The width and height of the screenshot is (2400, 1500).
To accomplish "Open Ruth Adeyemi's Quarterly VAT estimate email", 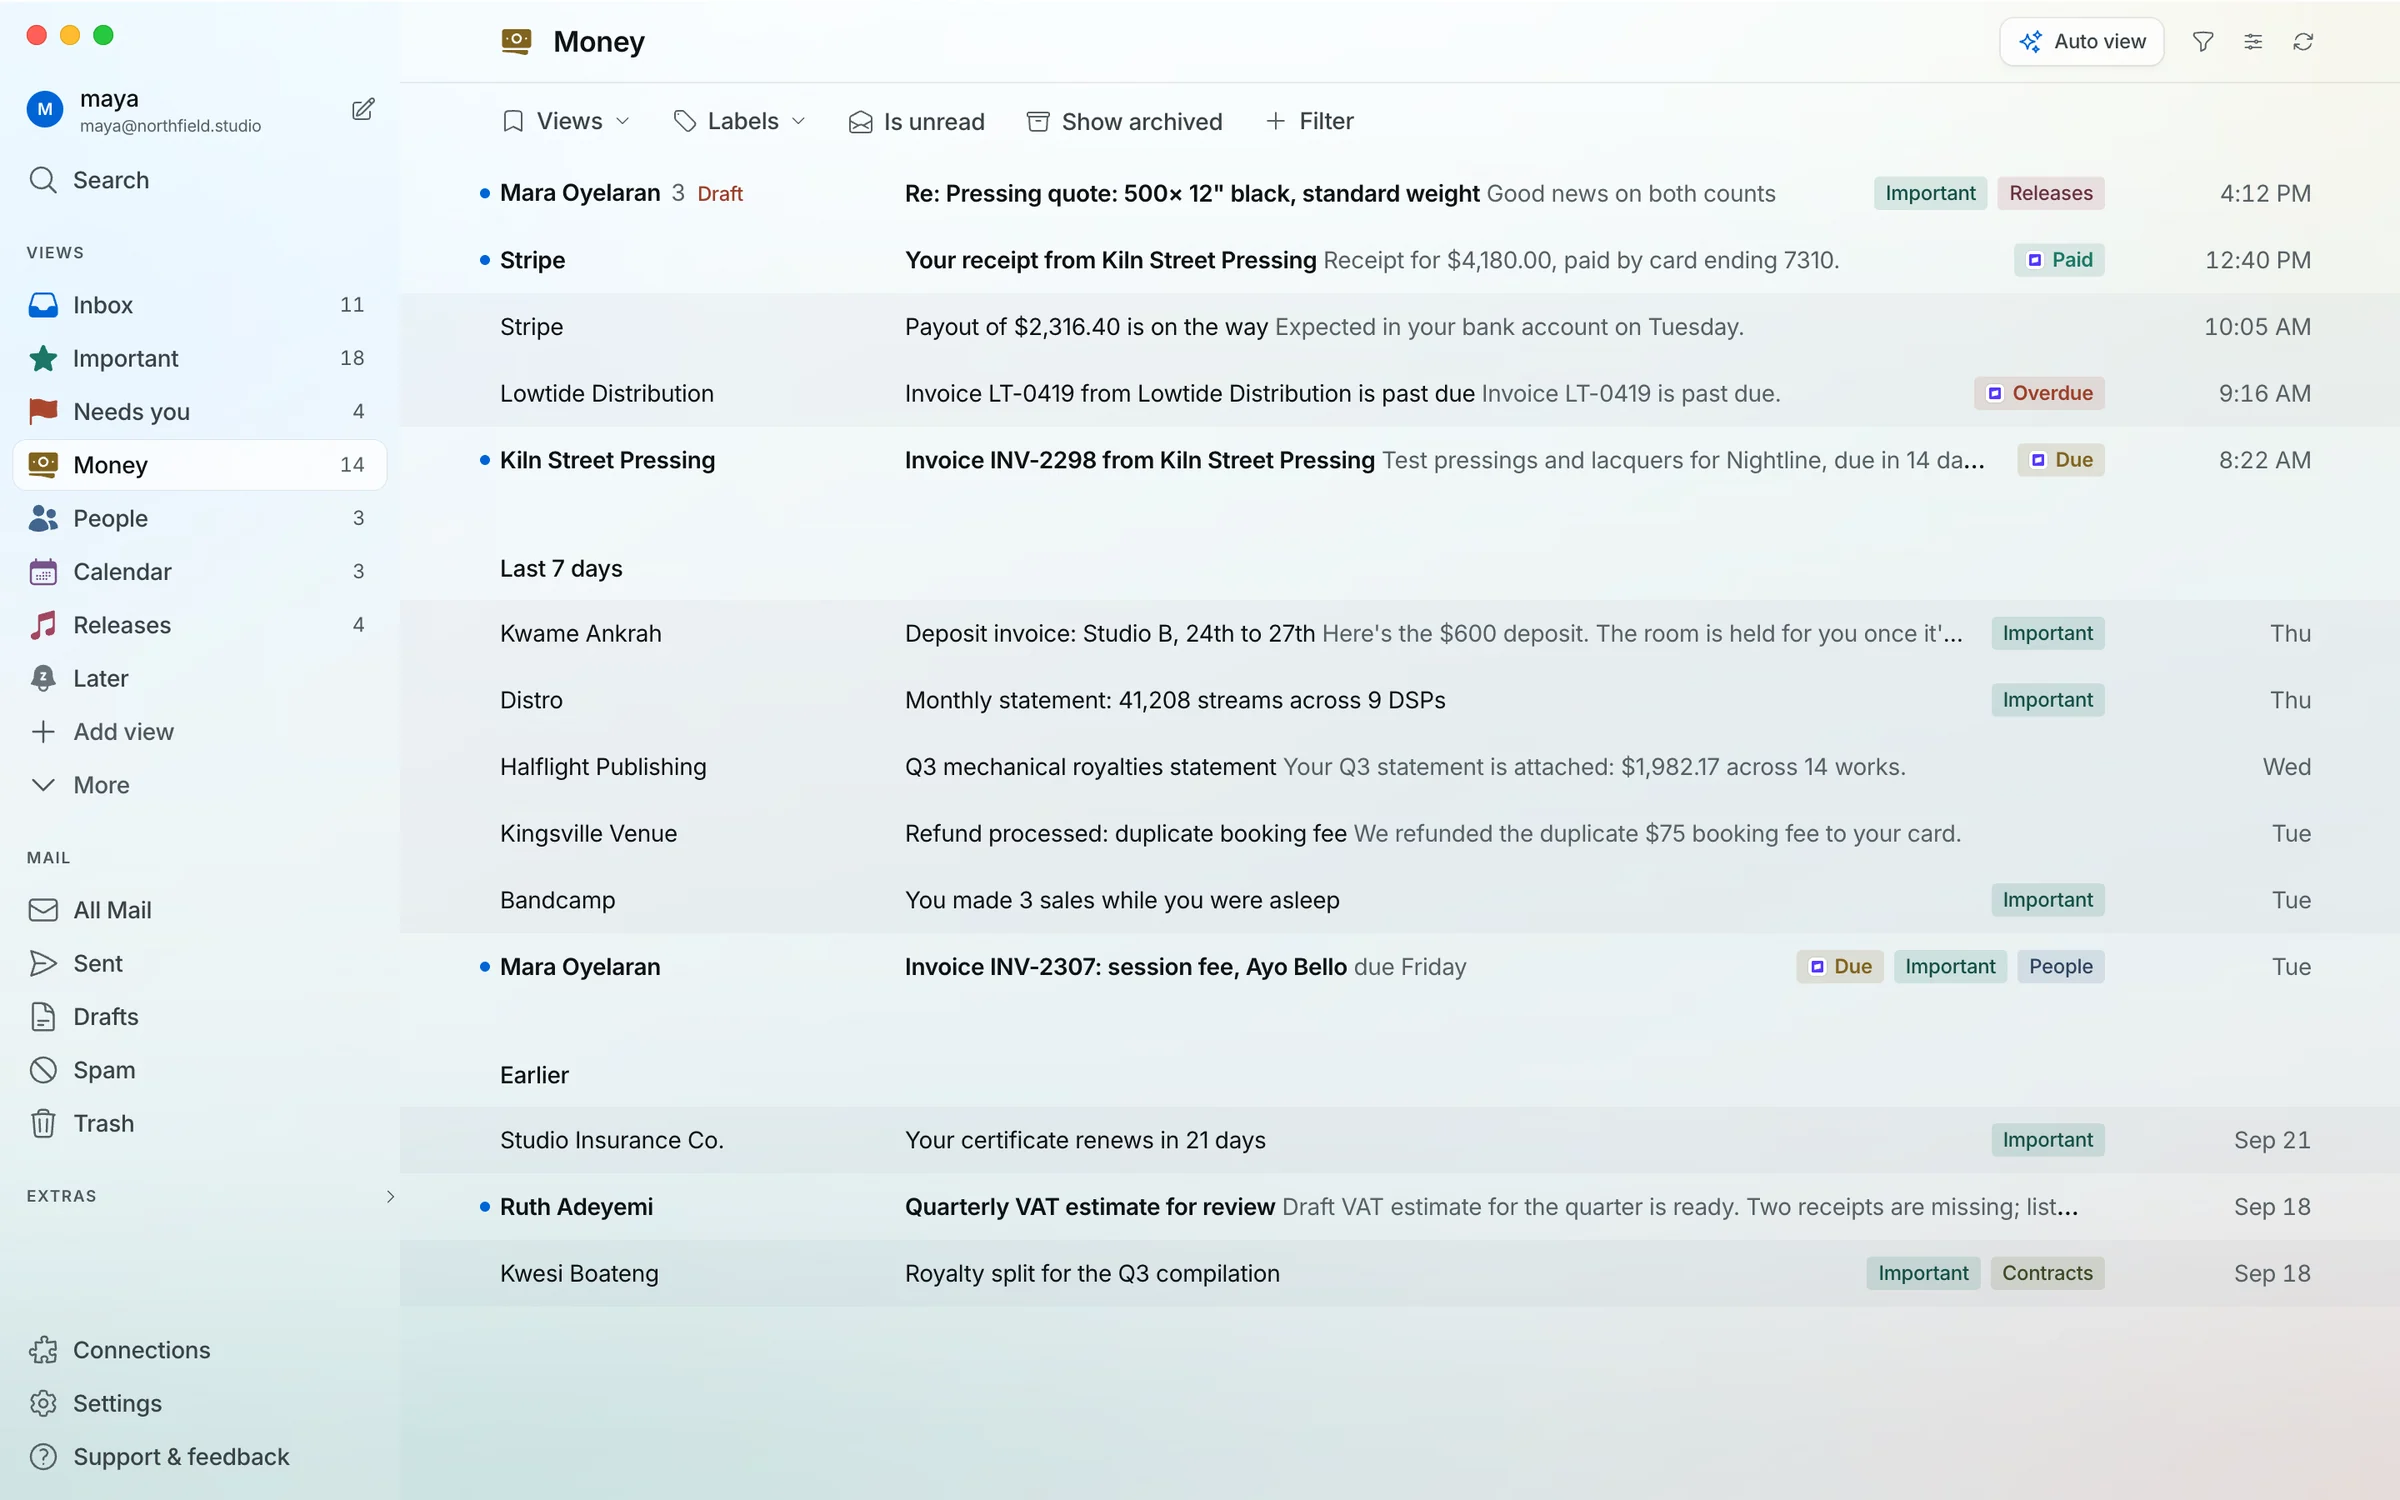I will (x=1400, y=1207).
